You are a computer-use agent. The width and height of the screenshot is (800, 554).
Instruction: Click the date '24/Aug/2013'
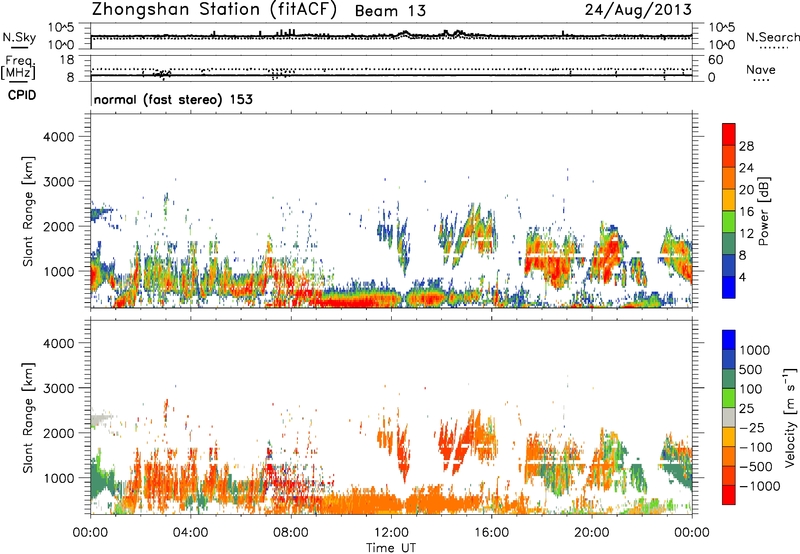pos(638,9)
